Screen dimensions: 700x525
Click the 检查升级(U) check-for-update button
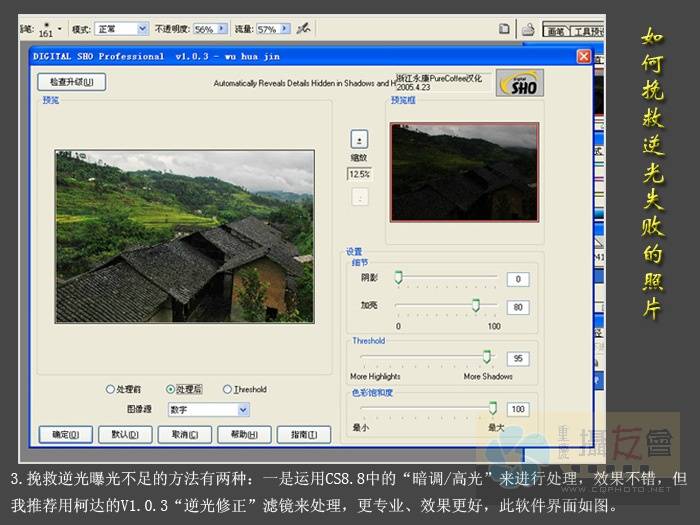click(72, 82)
